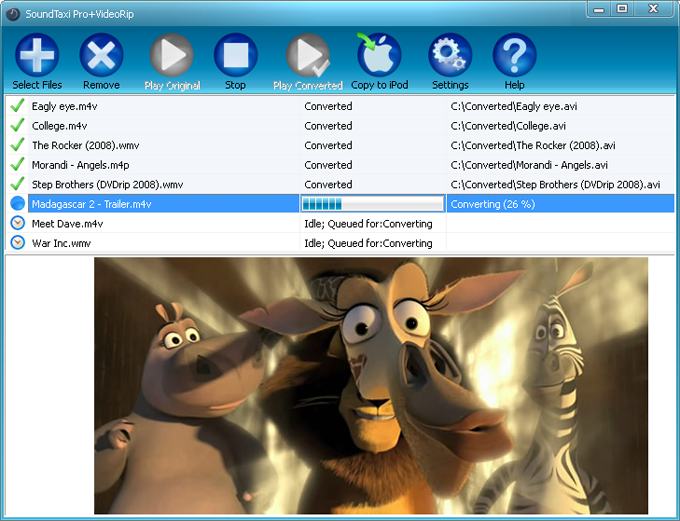This screenshot has height=521, width=680.
Task: Click queued status of War Inc.wmv
Action: [368, 243]
